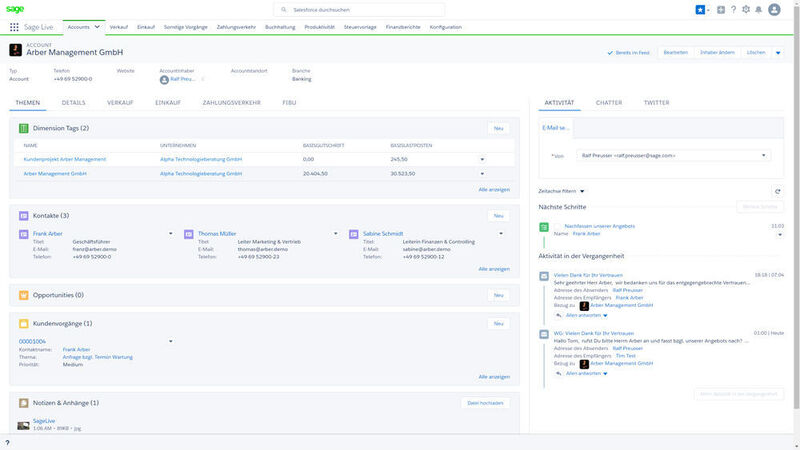The width and height of the screenshot is (800, 450).
Task: Open row menu for Kundenprojekt Arber Management
Action: tap(482, 159)
